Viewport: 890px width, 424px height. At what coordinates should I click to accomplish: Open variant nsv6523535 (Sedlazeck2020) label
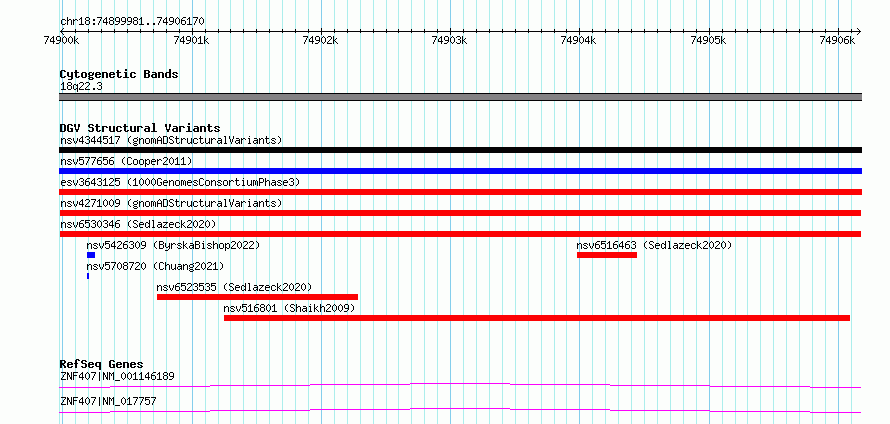coord(234,287)
